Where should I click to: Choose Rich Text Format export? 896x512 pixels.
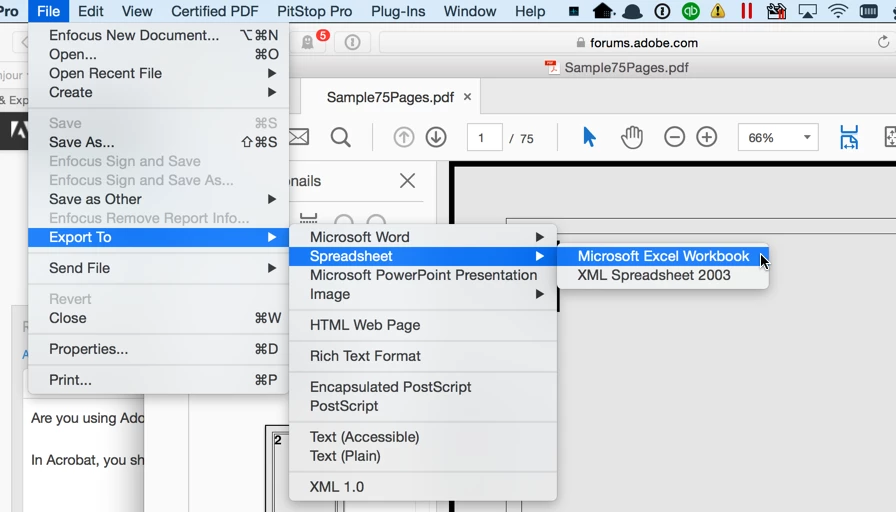pyautogui.click(x=423, y=356)
